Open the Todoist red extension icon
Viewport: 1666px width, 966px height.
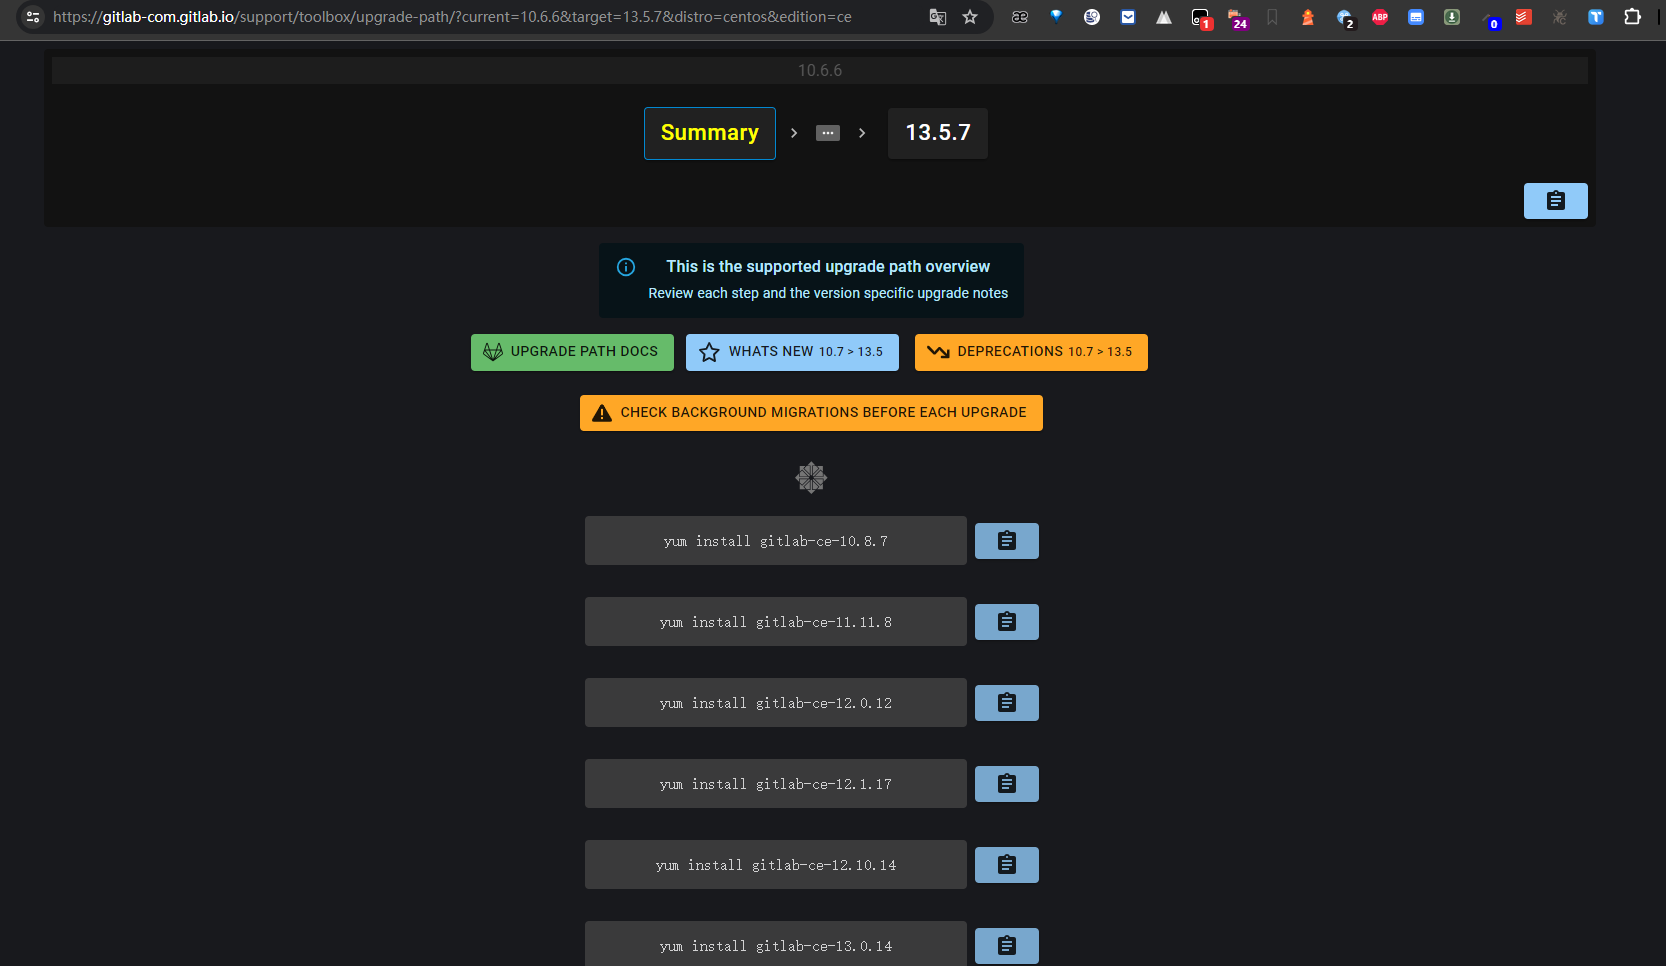coord(1524,17)
